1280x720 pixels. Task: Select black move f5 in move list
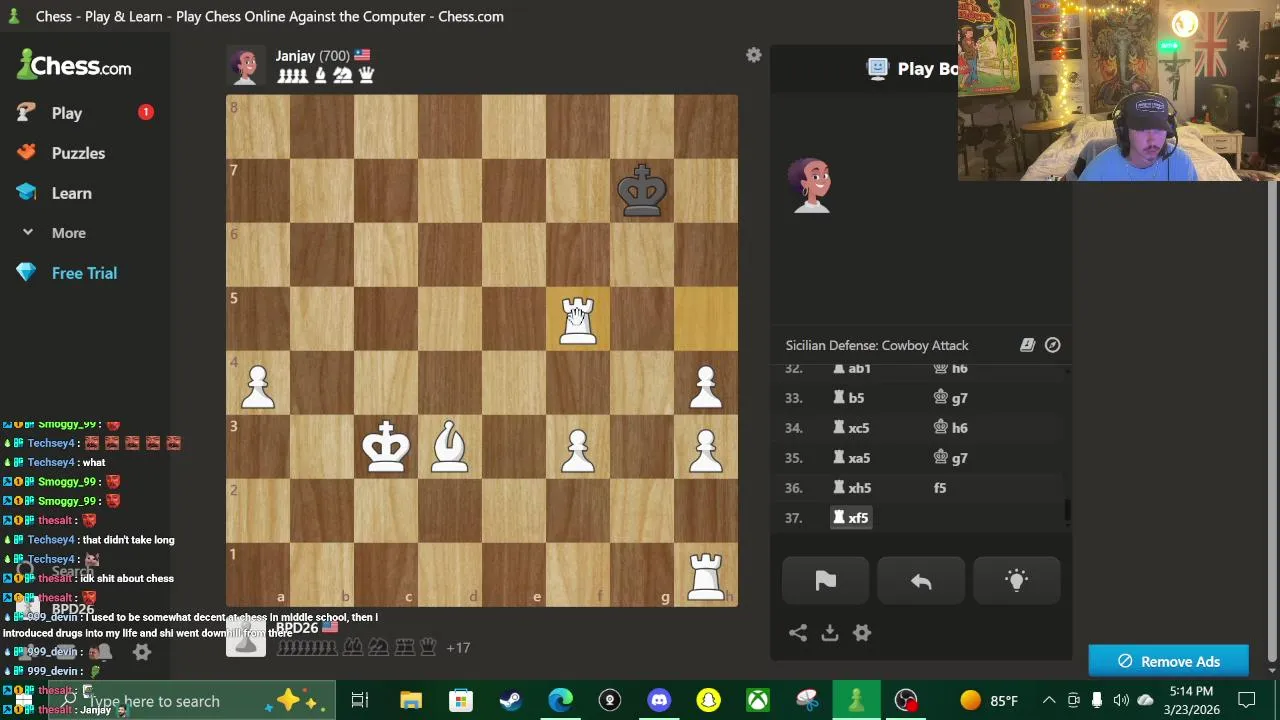tap(940, 488)
